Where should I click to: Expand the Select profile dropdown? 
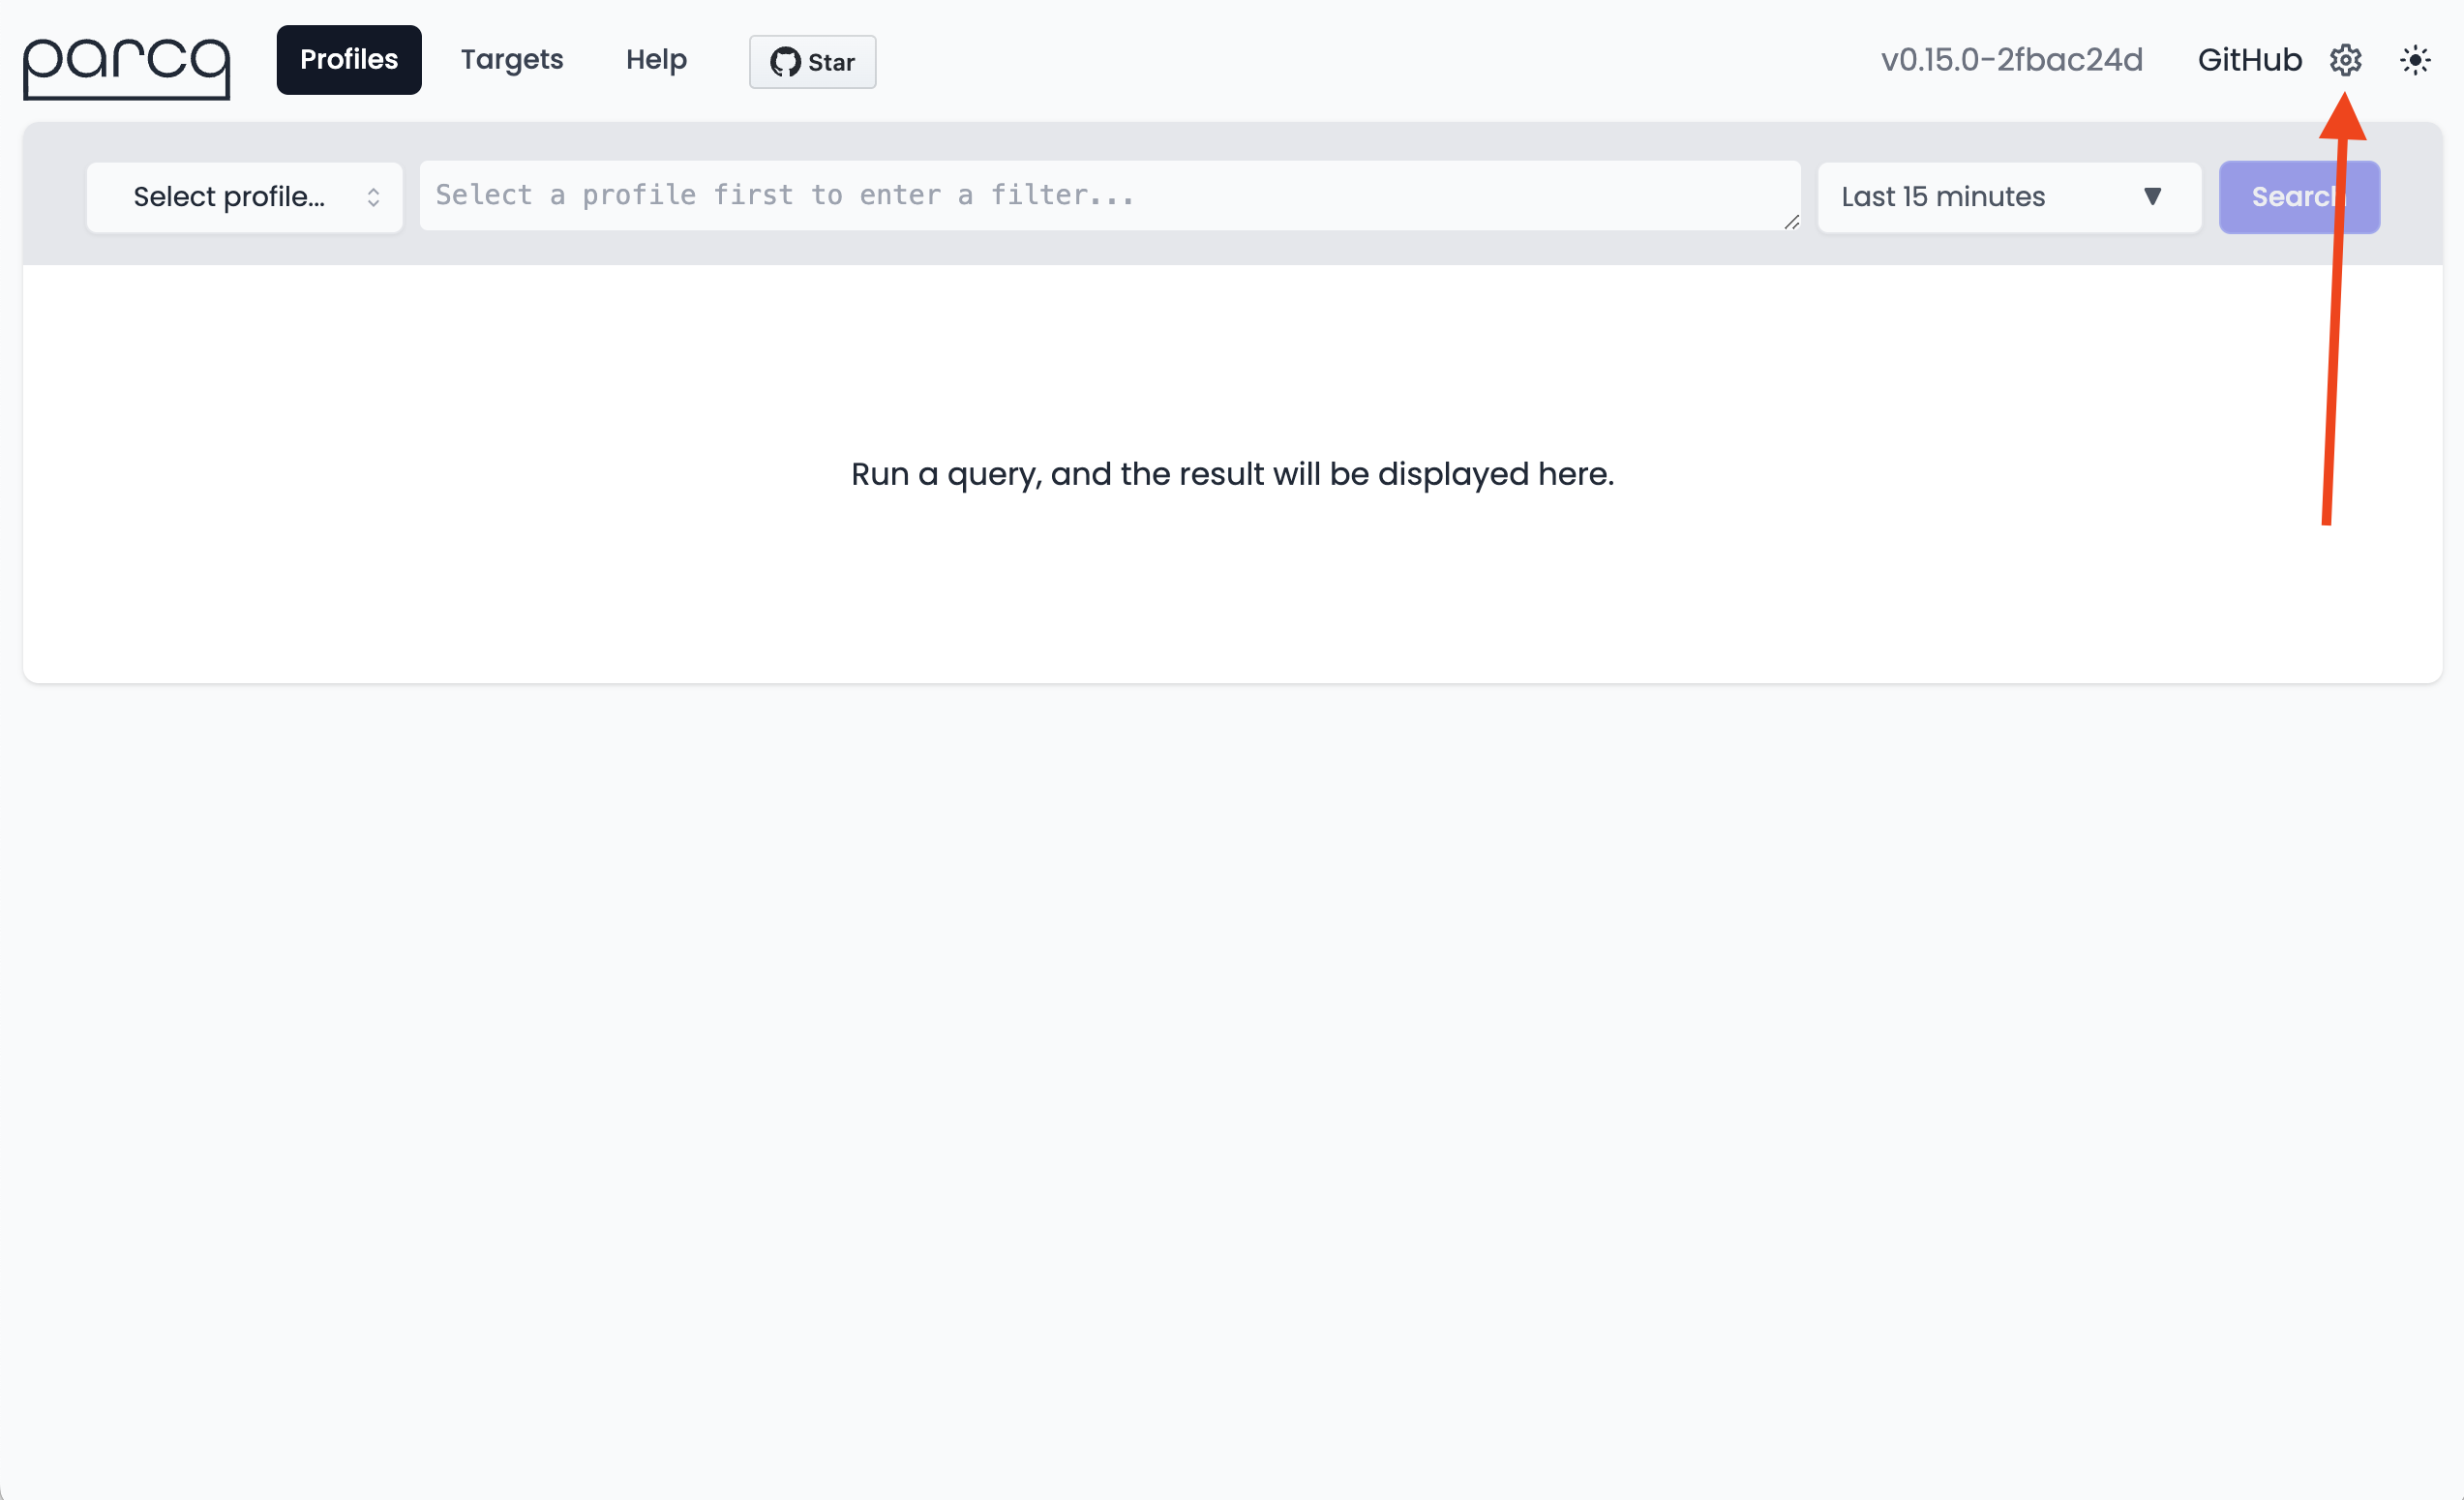tap(244, 197)
